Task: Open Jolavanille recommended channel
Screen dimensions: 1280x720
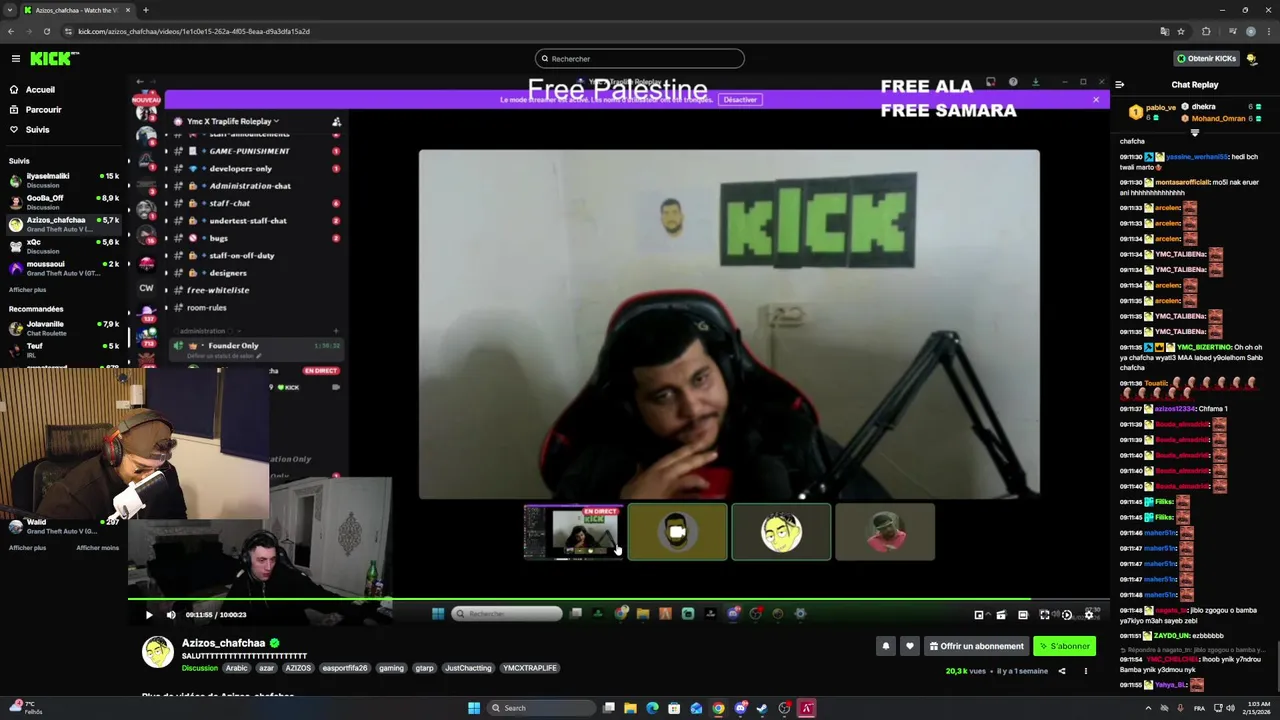Action: [64, 328]
